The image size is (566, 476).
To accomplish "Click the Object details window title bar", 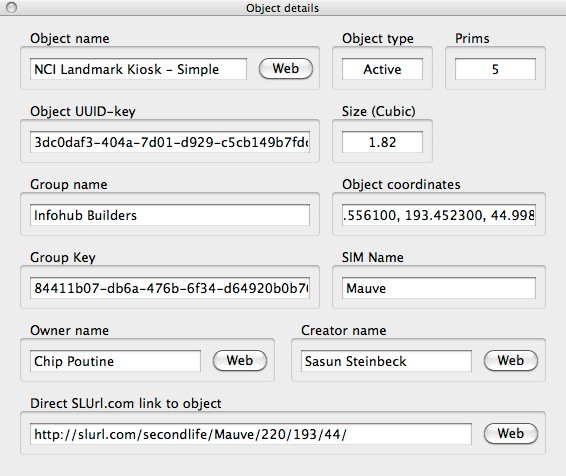I will pyautogui.click(x=283, y=8).
